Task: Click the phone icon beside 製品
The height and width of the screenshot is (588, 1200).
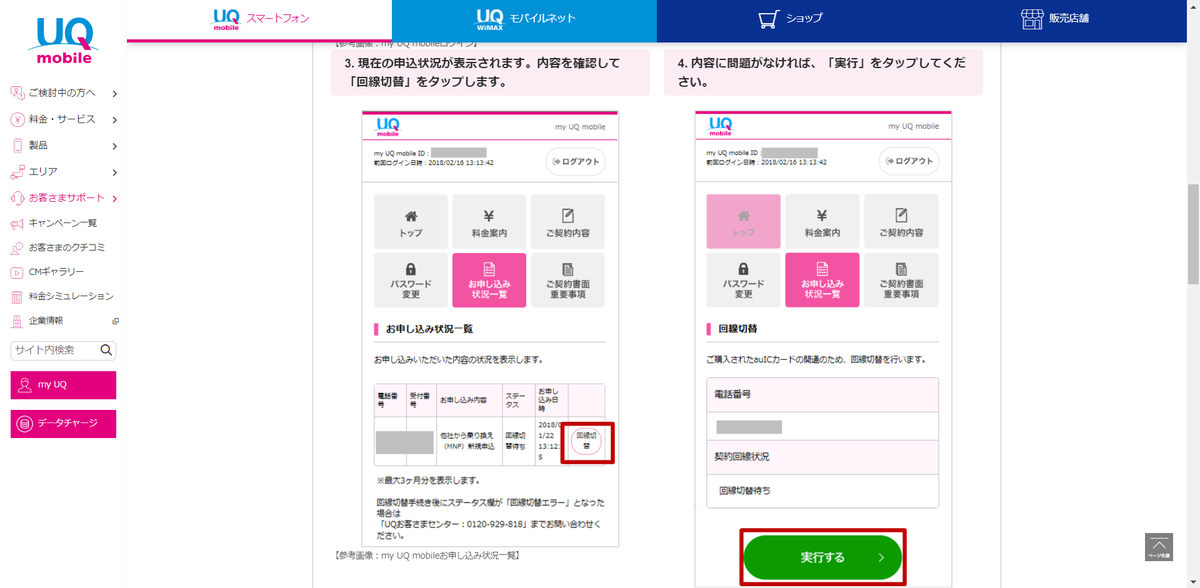Action: pyautogui.click(x=17, y=145)
